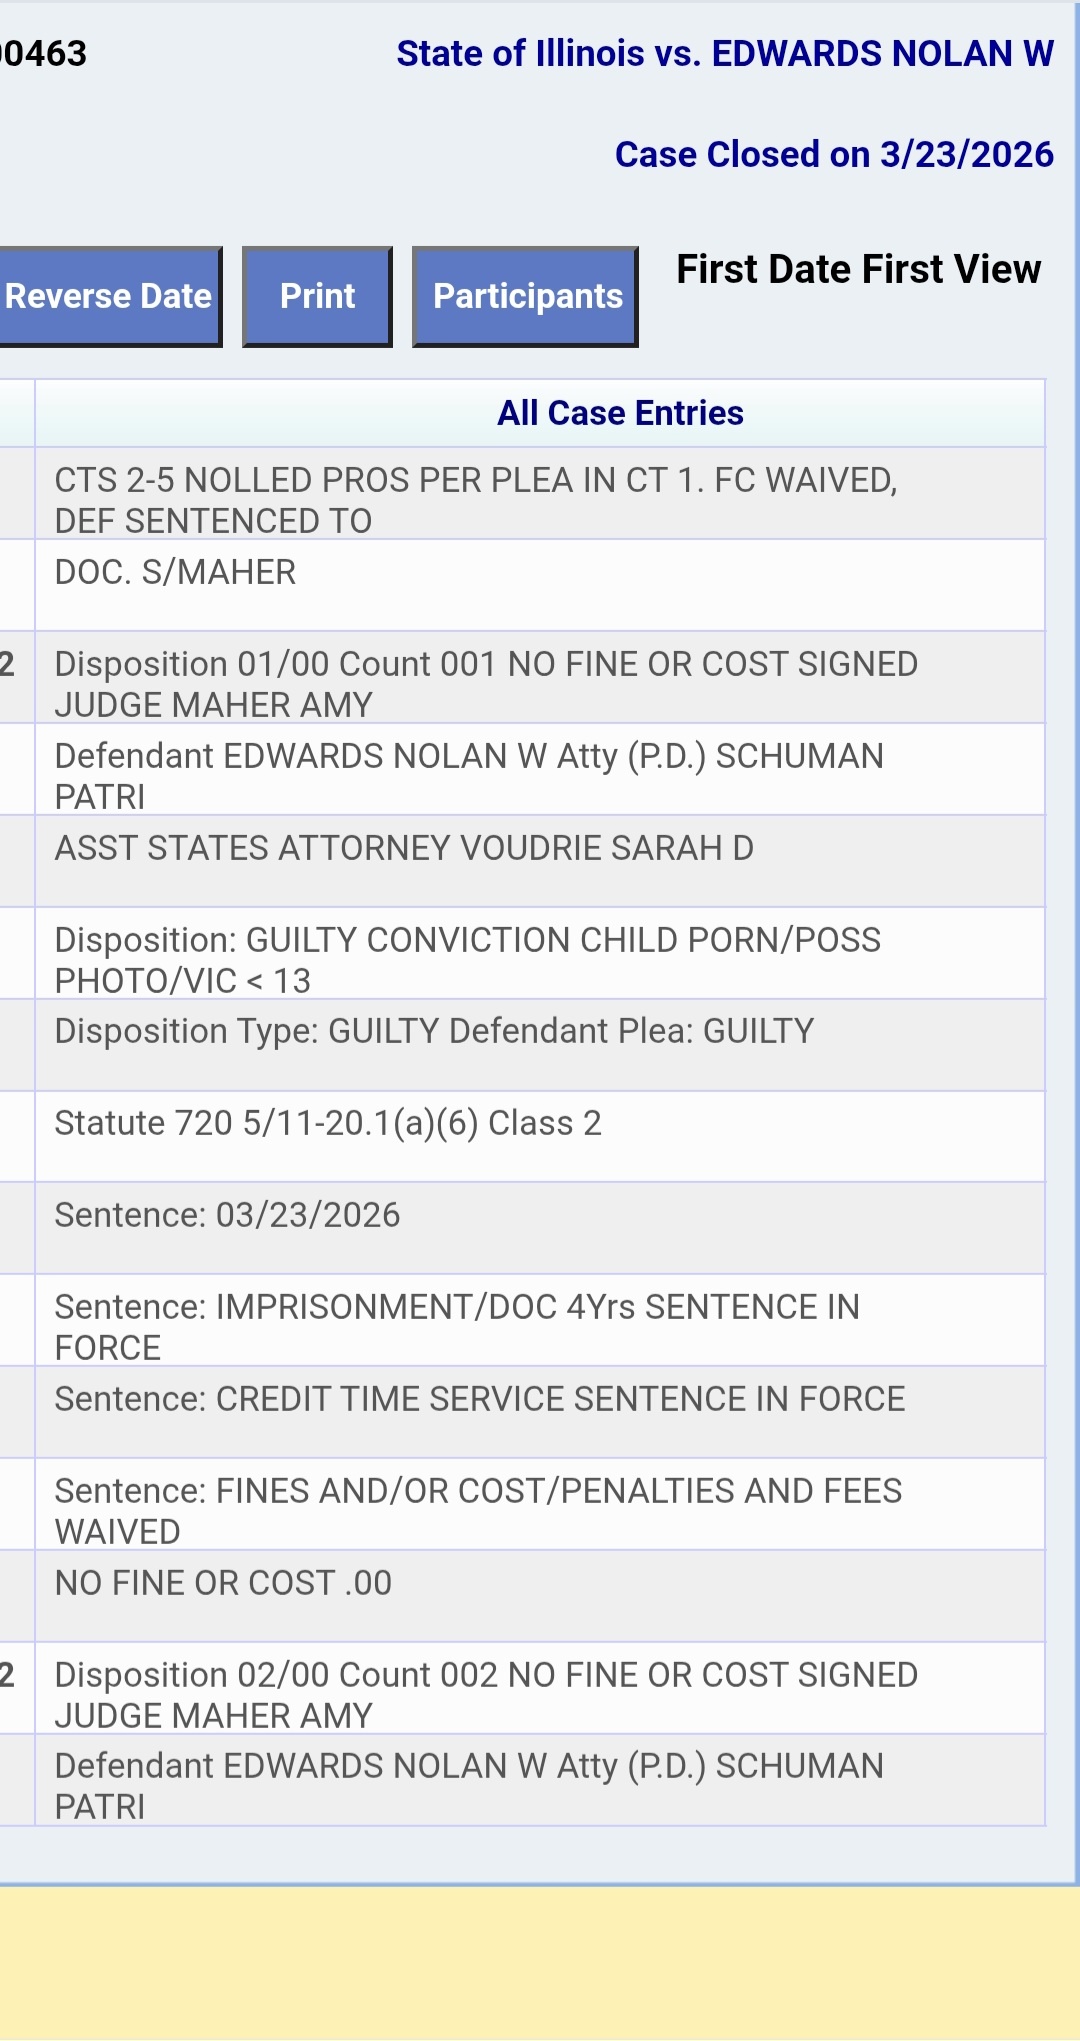Click the Asst States Attorney Voudrie entry
This screenshot has height=2041, width=1080.
[x=404, y=848]
